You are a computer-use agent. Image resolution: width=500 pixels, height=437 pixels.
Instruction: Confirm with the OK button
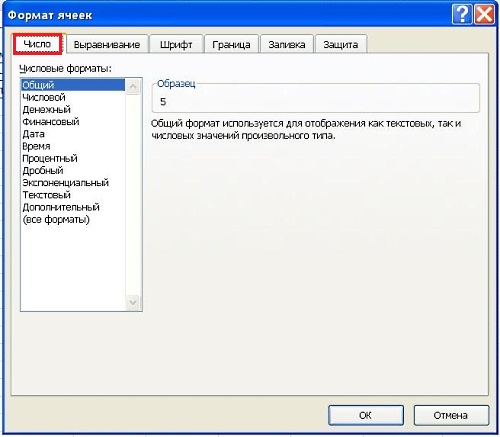[x=366, y=415]
